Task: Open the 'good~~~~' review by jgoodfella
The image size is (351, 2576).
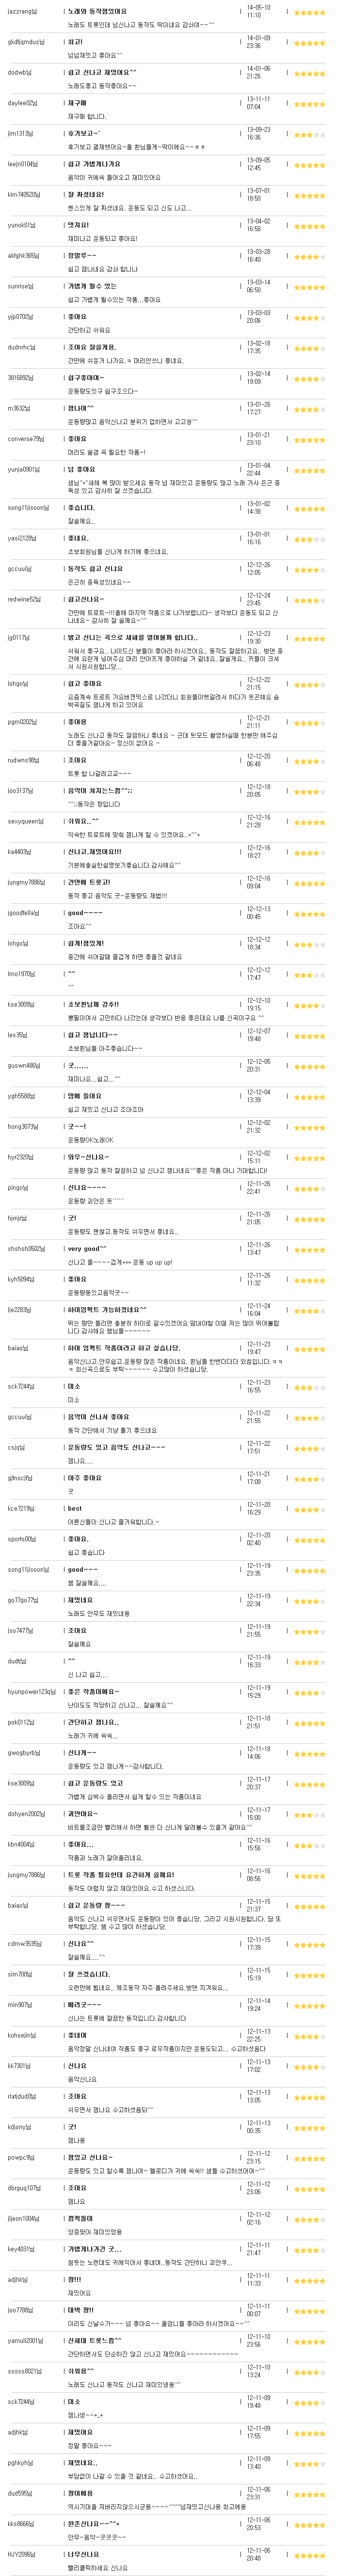Action: 84,913
